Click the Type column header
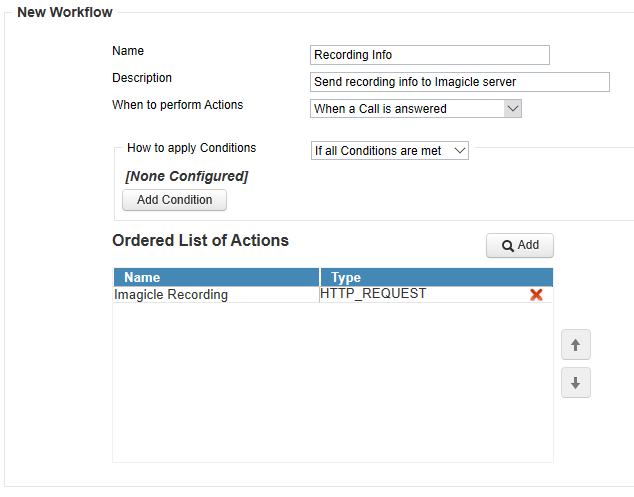This screenshot has width=634, height=497. click(x=436, y=277)
